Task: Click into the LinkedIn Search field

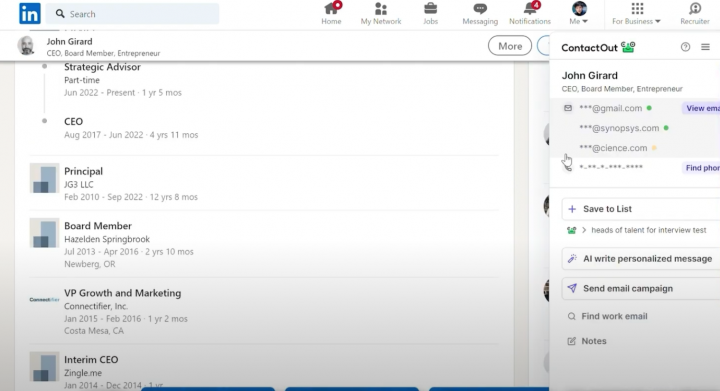Action: 133,14
